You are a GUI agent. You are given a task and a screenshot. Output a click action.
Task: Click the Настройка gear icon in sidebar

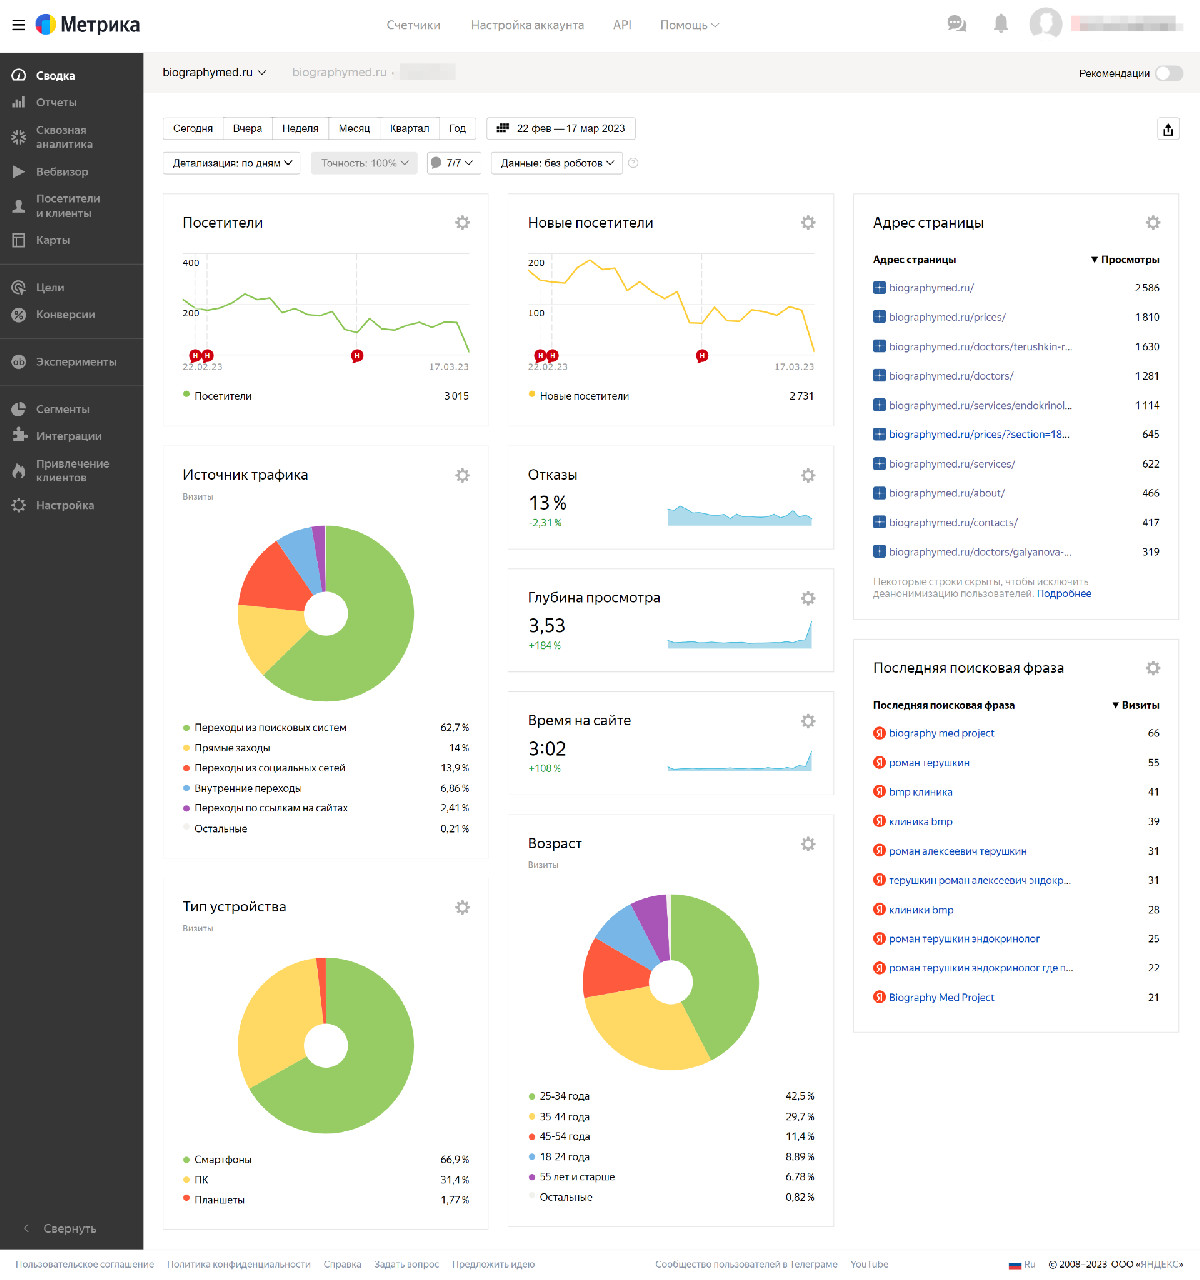point(18,505)
